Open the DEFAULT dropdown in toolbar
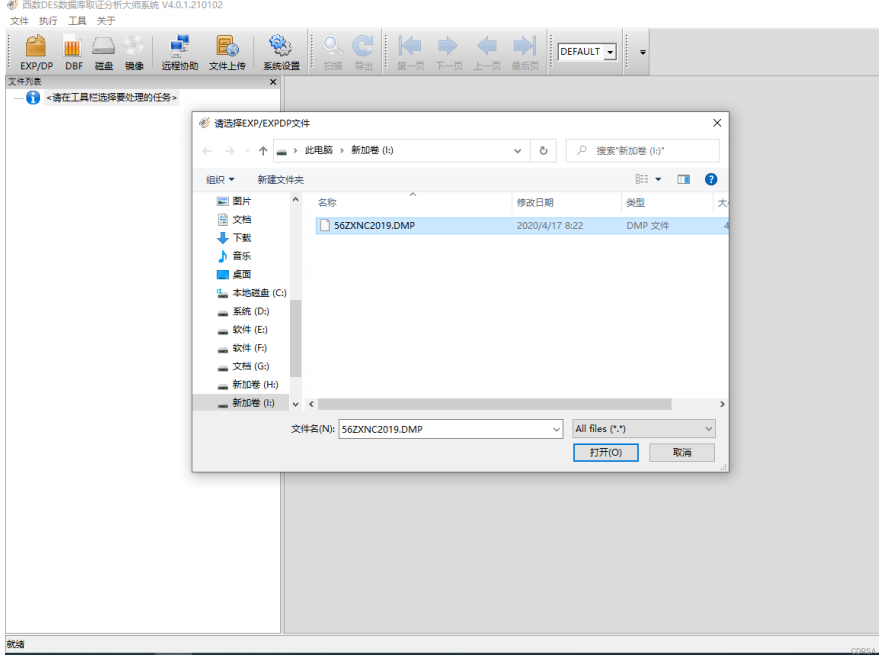Viewport: 879px width, 656px height. [x=587, y=52]
